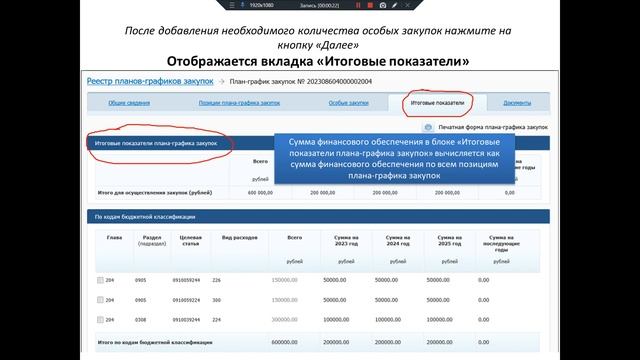Click plan number text 202308604000002004
Image resolution: width=640 pixels, height=360 pixels.
(339, 82)
